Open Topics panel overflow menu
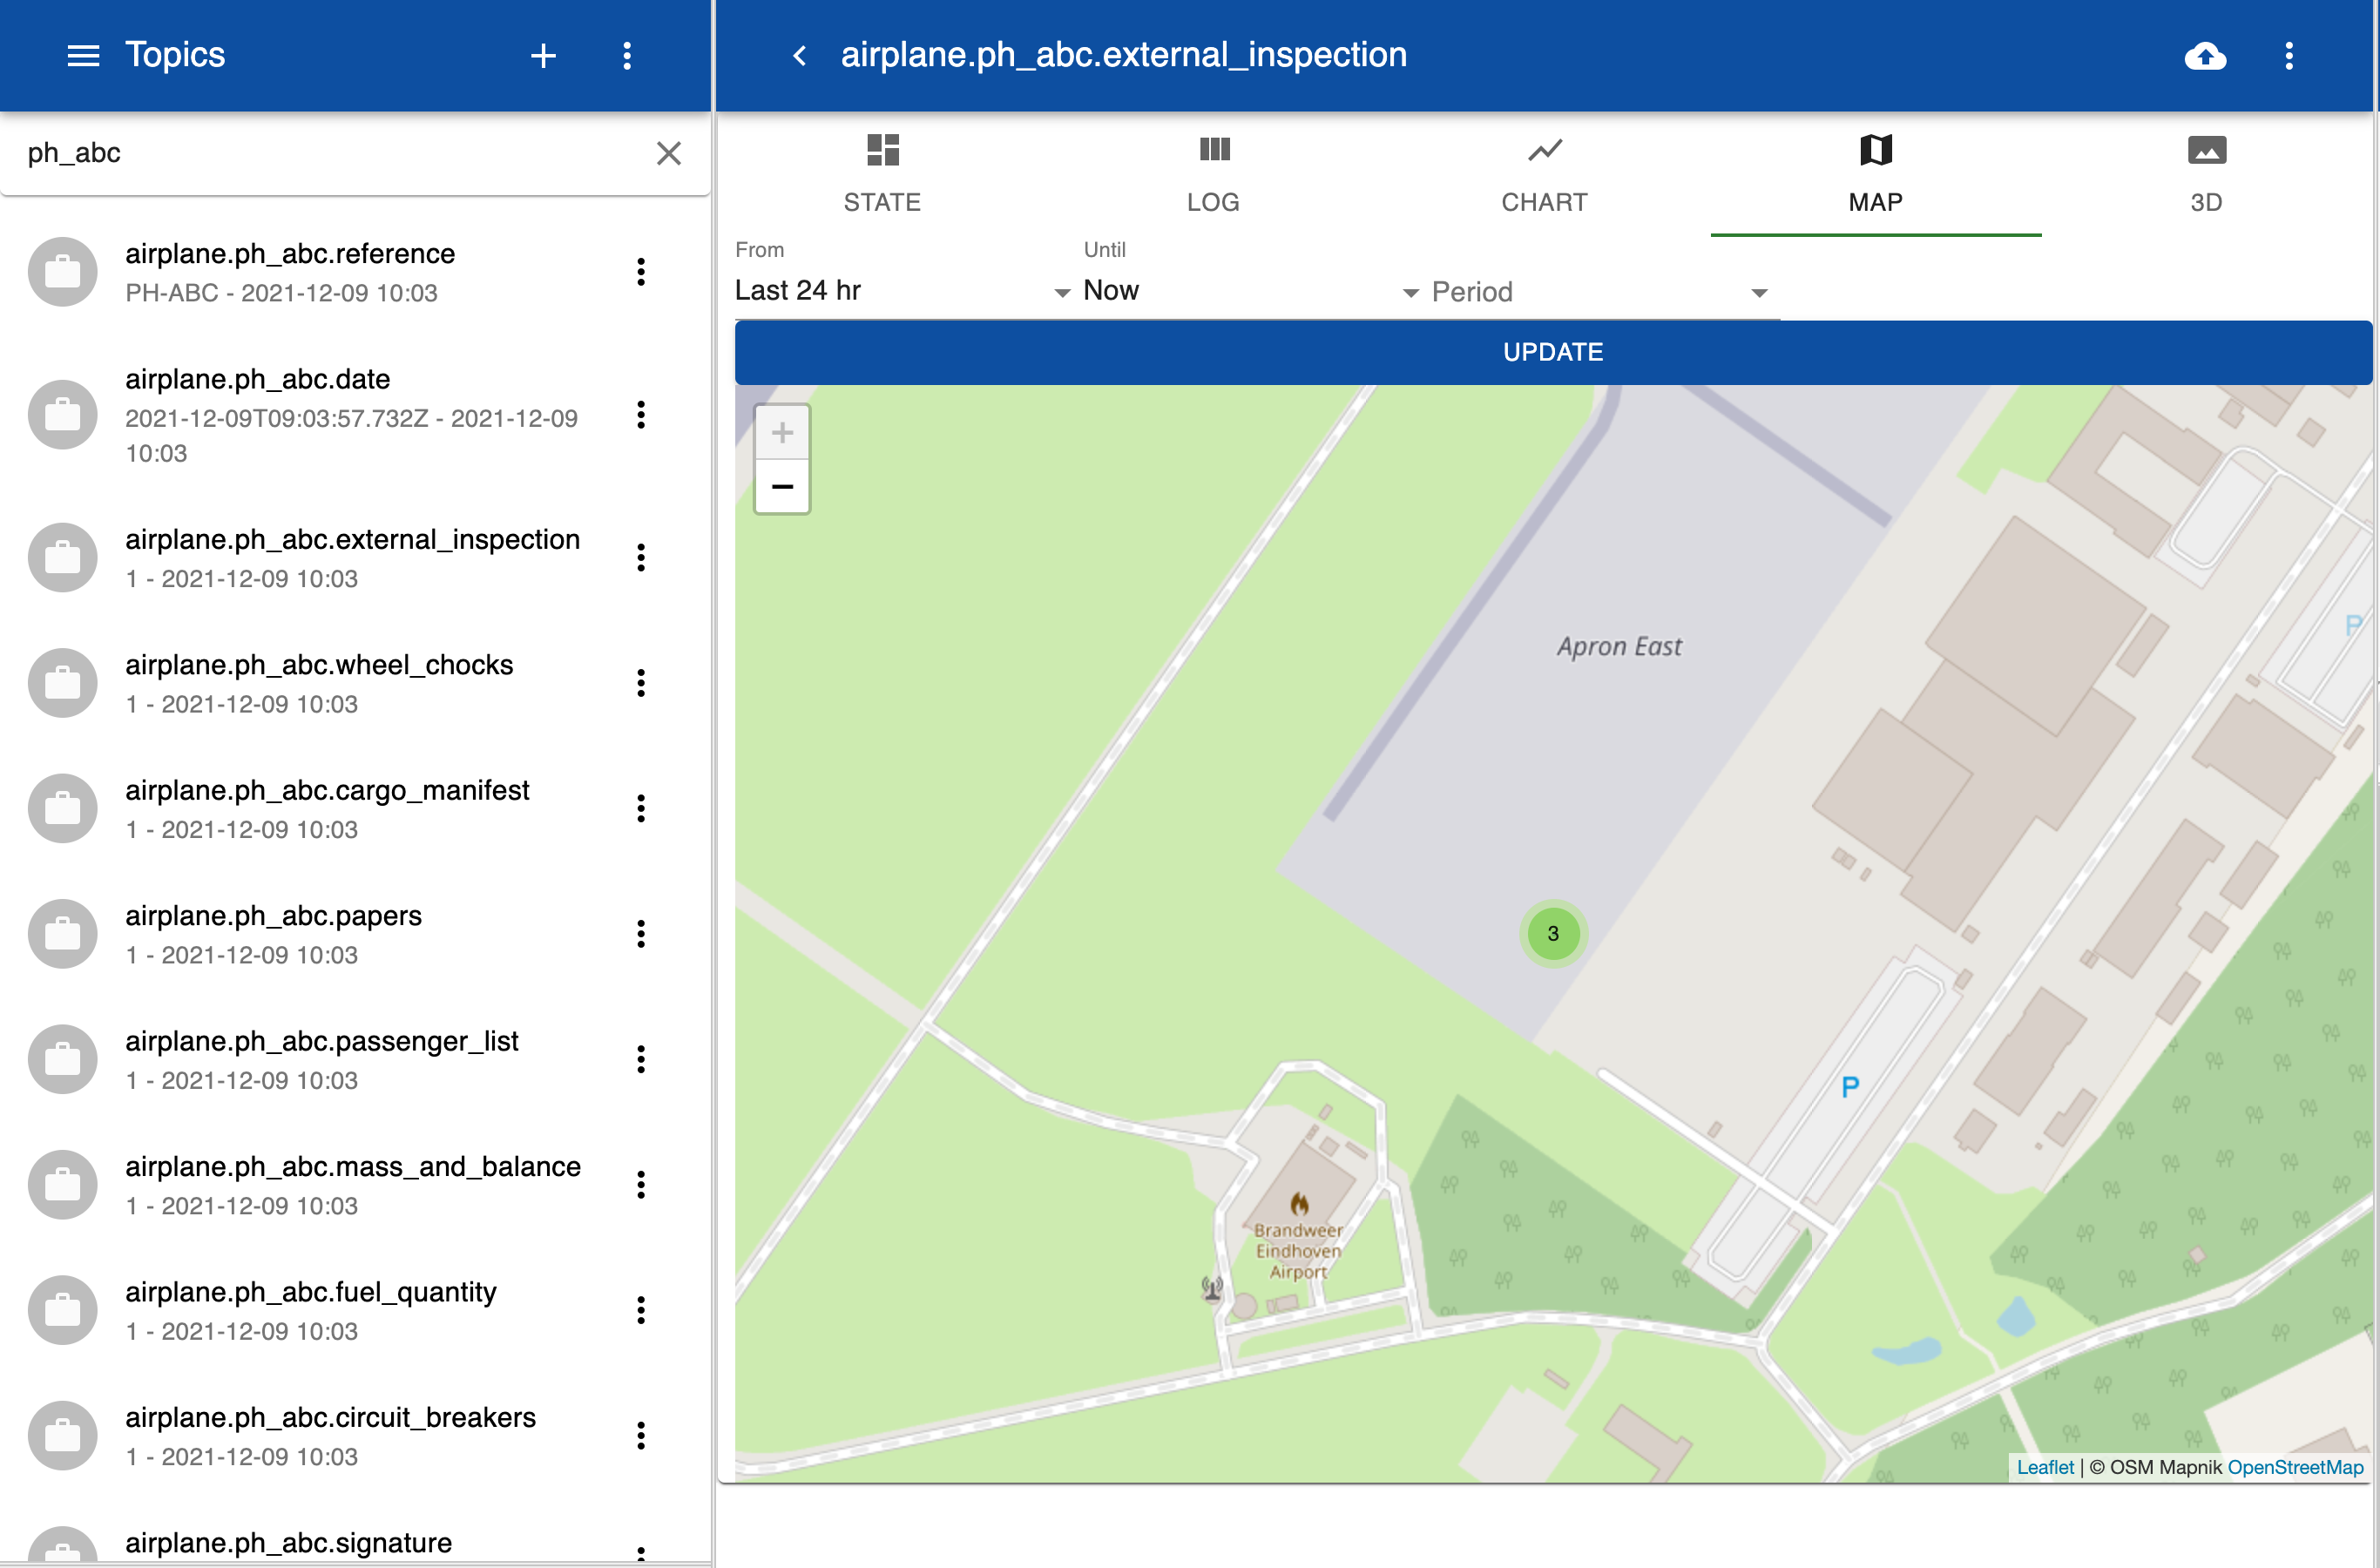 [x=627, y=55]
